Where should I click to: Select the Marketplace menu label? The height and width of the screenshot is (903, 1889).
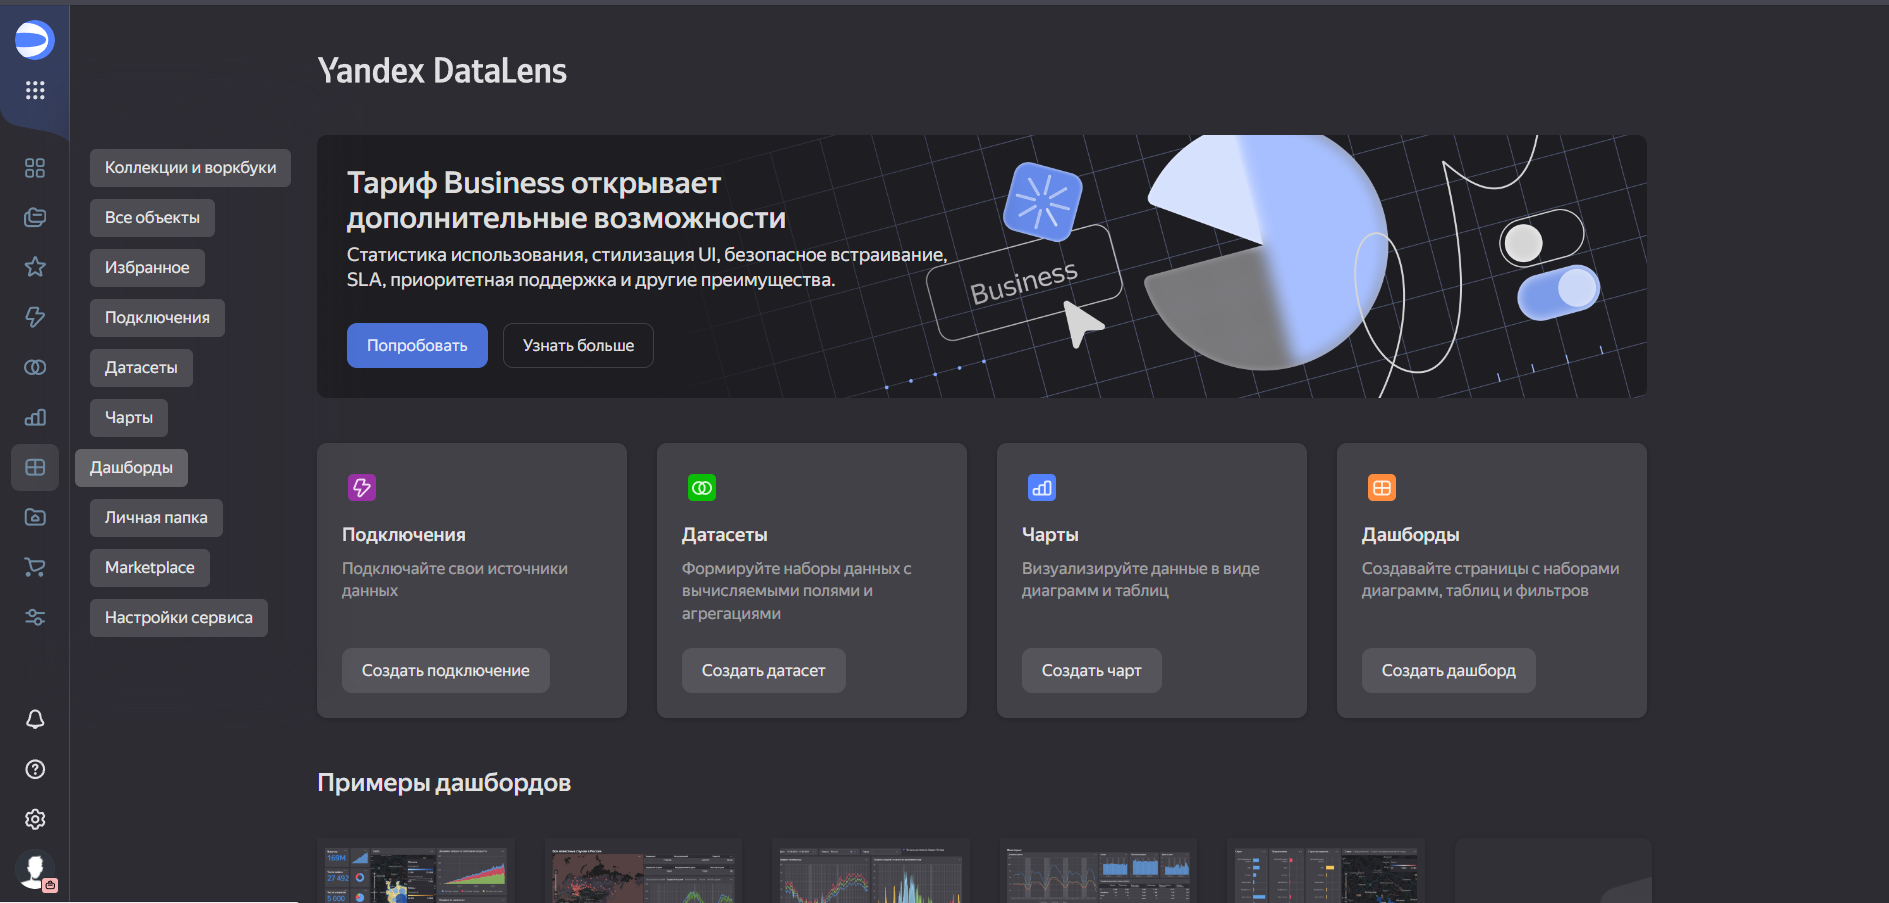[x=150, y=568]
